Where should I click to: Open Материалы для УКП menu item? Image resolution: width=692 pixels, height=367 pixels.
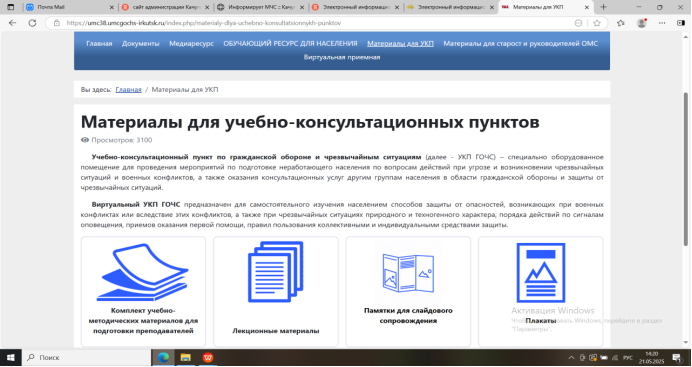(400, 43)
